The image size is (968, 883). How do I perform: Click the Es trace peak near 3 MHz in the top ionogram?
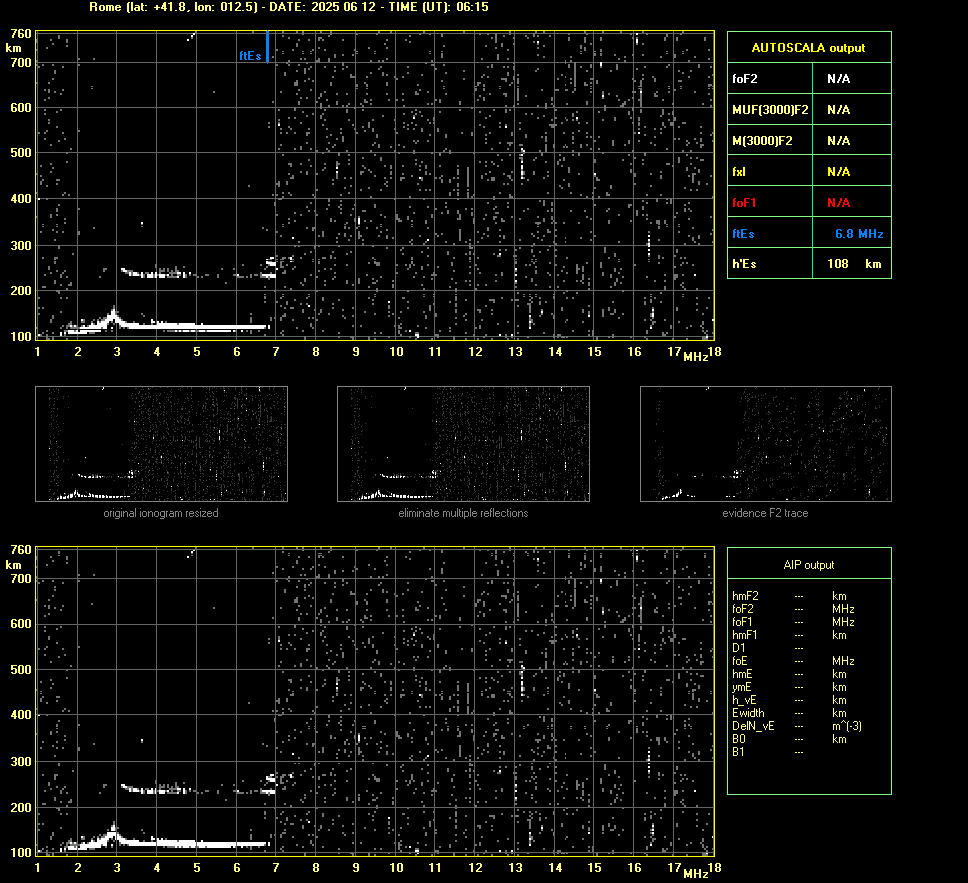pyautogui.click(x=113, y=316)
